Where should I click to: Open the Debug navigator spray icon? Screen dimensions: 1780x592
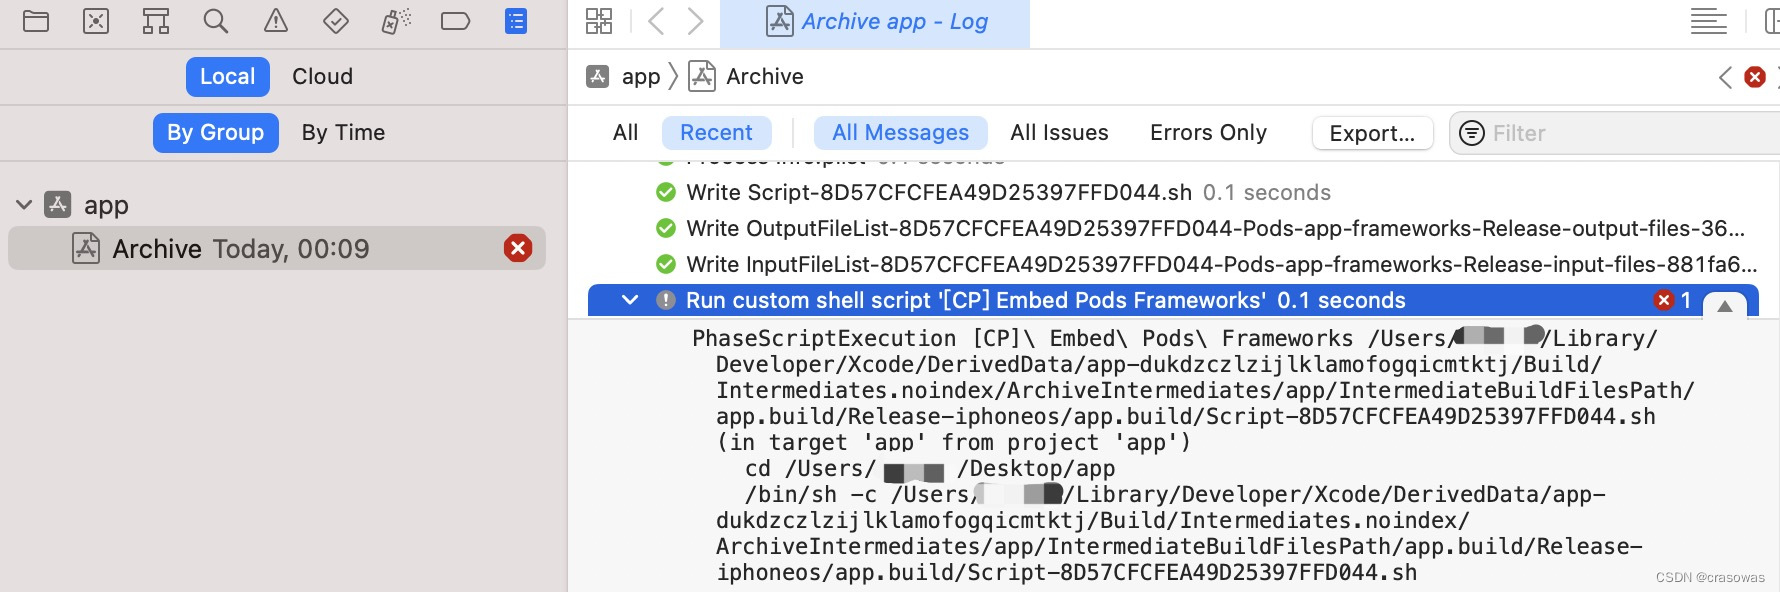click(x=396, y=21)
